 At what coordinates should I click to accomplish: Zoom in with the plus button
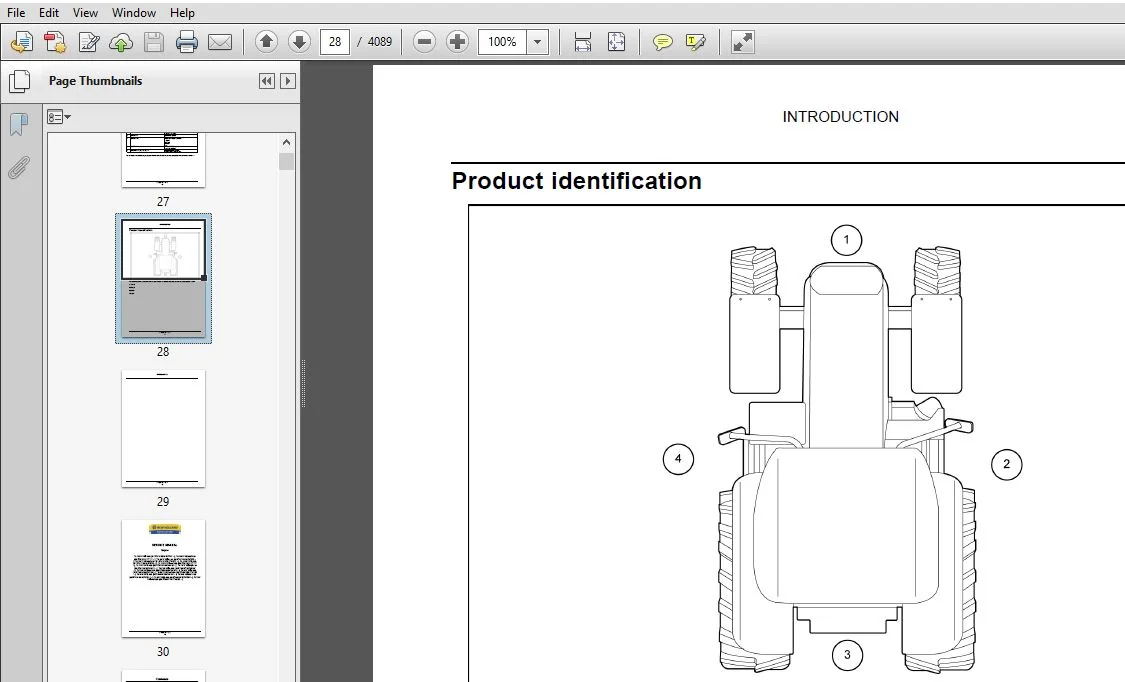457,42
